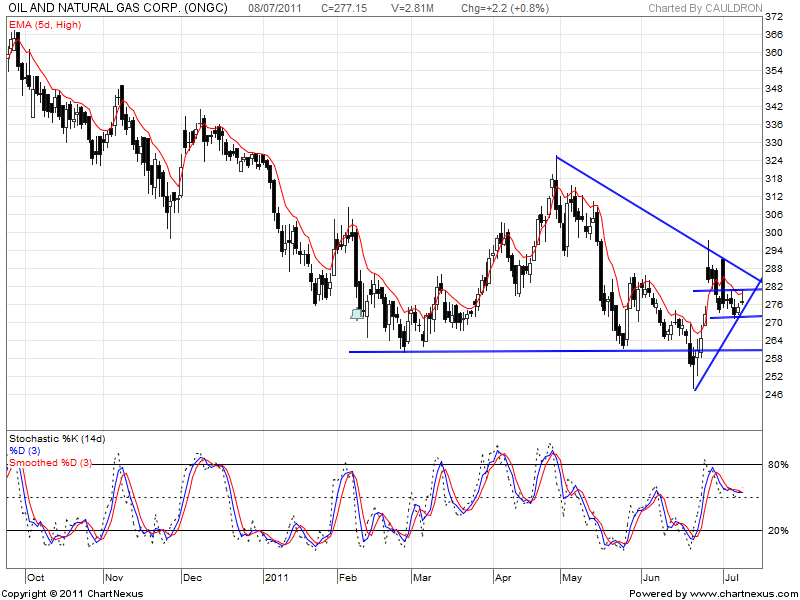Click the bell alert marker near February
This screenshot has width=800, height=600.
point(357,314)
